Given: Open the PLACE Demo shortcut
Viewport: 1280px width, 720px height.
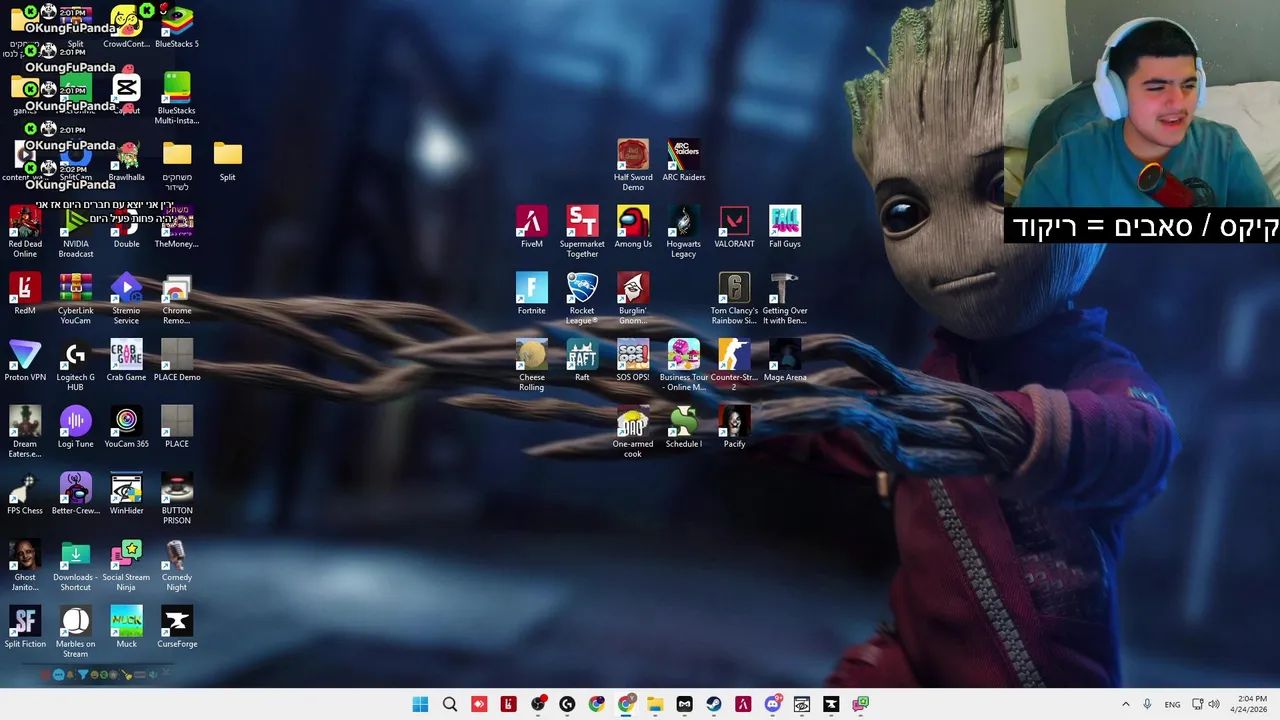Looking at the screenshot, I should (x=177, y=361).
